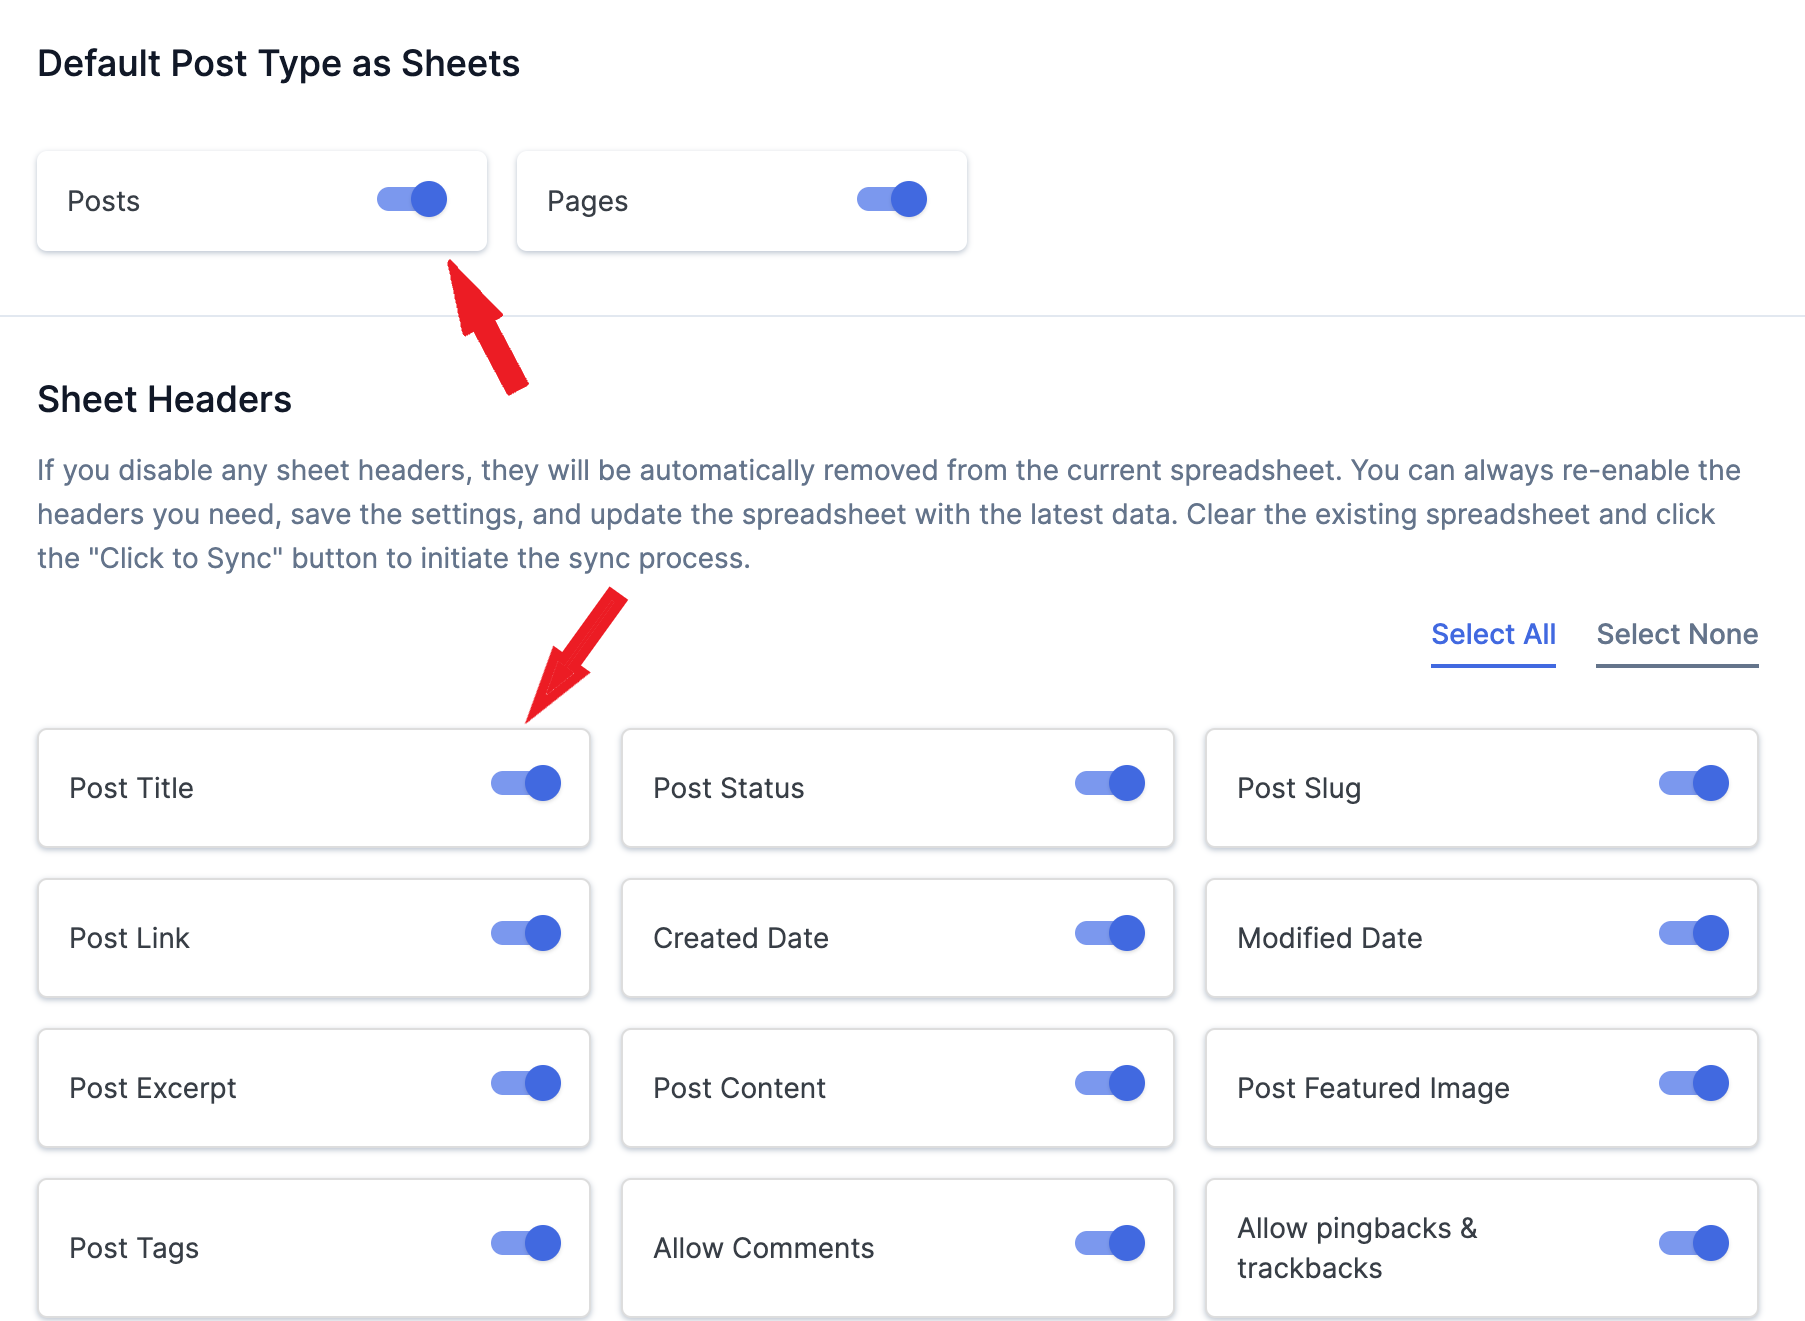
Task: Click the Posts card label
Action: [x=104, y=201]
